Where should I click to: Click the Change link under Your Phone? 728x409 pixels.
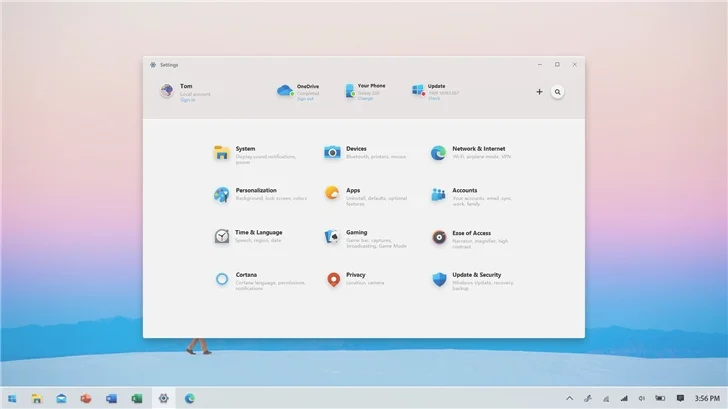click(365, 98)
